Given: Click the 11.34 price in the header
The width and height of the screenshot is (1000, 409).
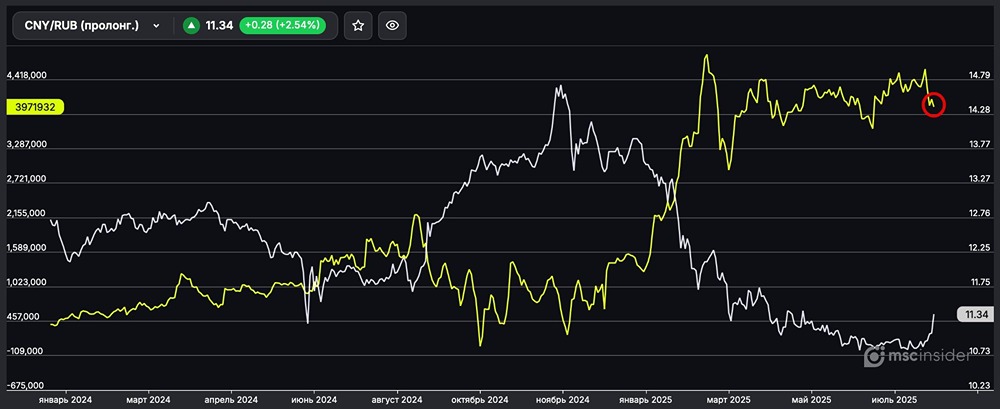Looking at the screenshot, I should point(218,27).
